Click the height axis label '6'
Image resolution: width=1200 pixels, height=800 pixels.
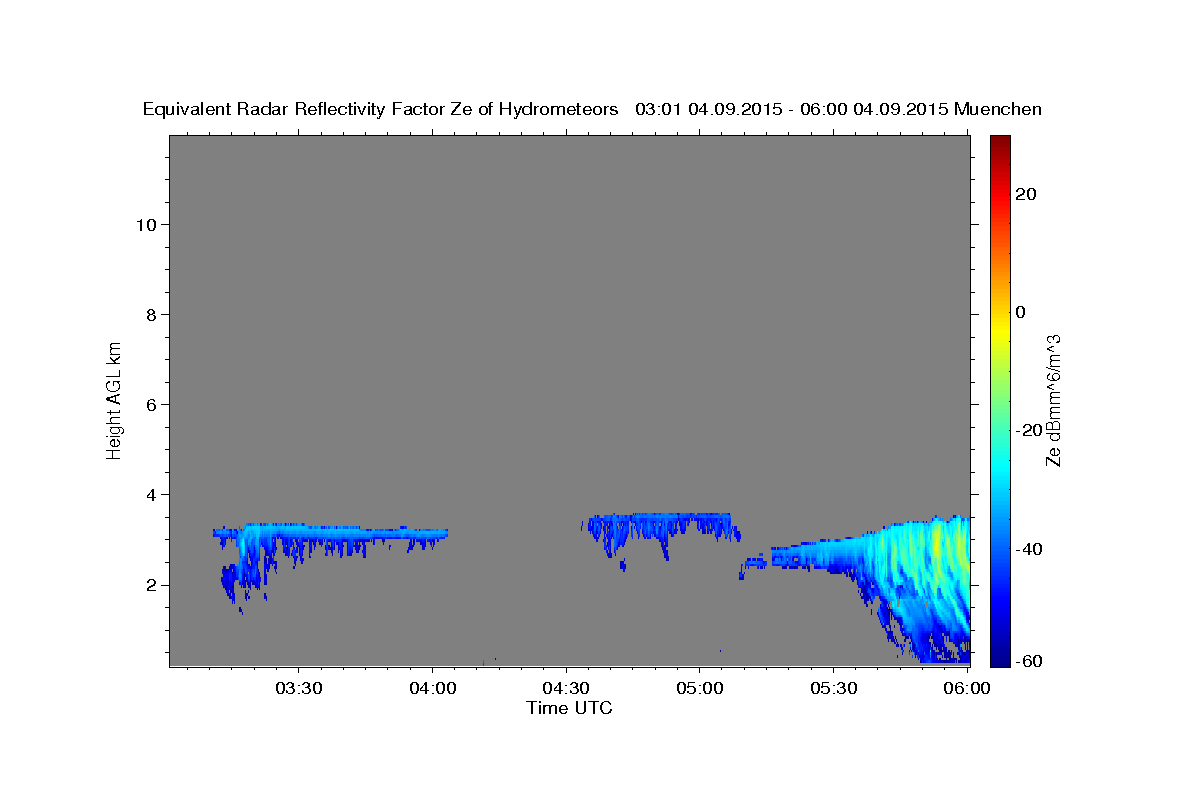[x=149, y=404]
